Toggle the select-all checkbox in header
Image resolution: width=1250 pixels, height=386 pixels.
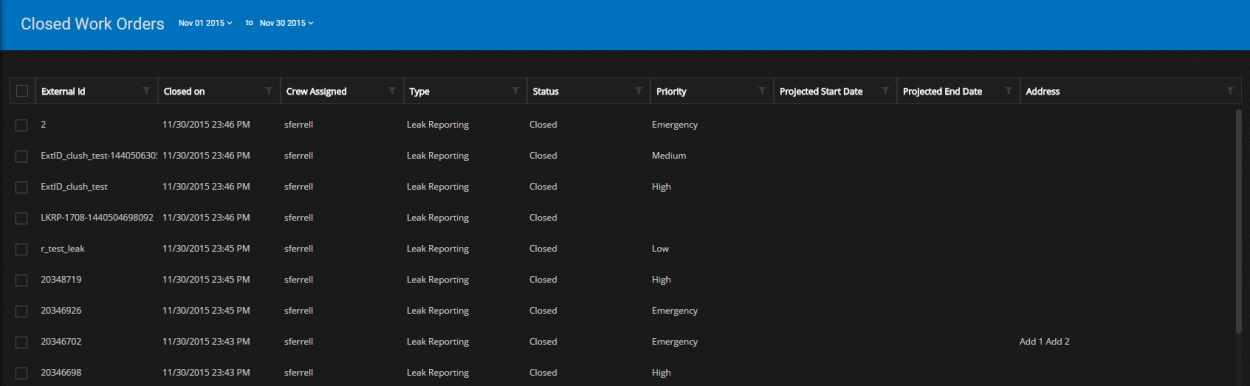point(22,91)
